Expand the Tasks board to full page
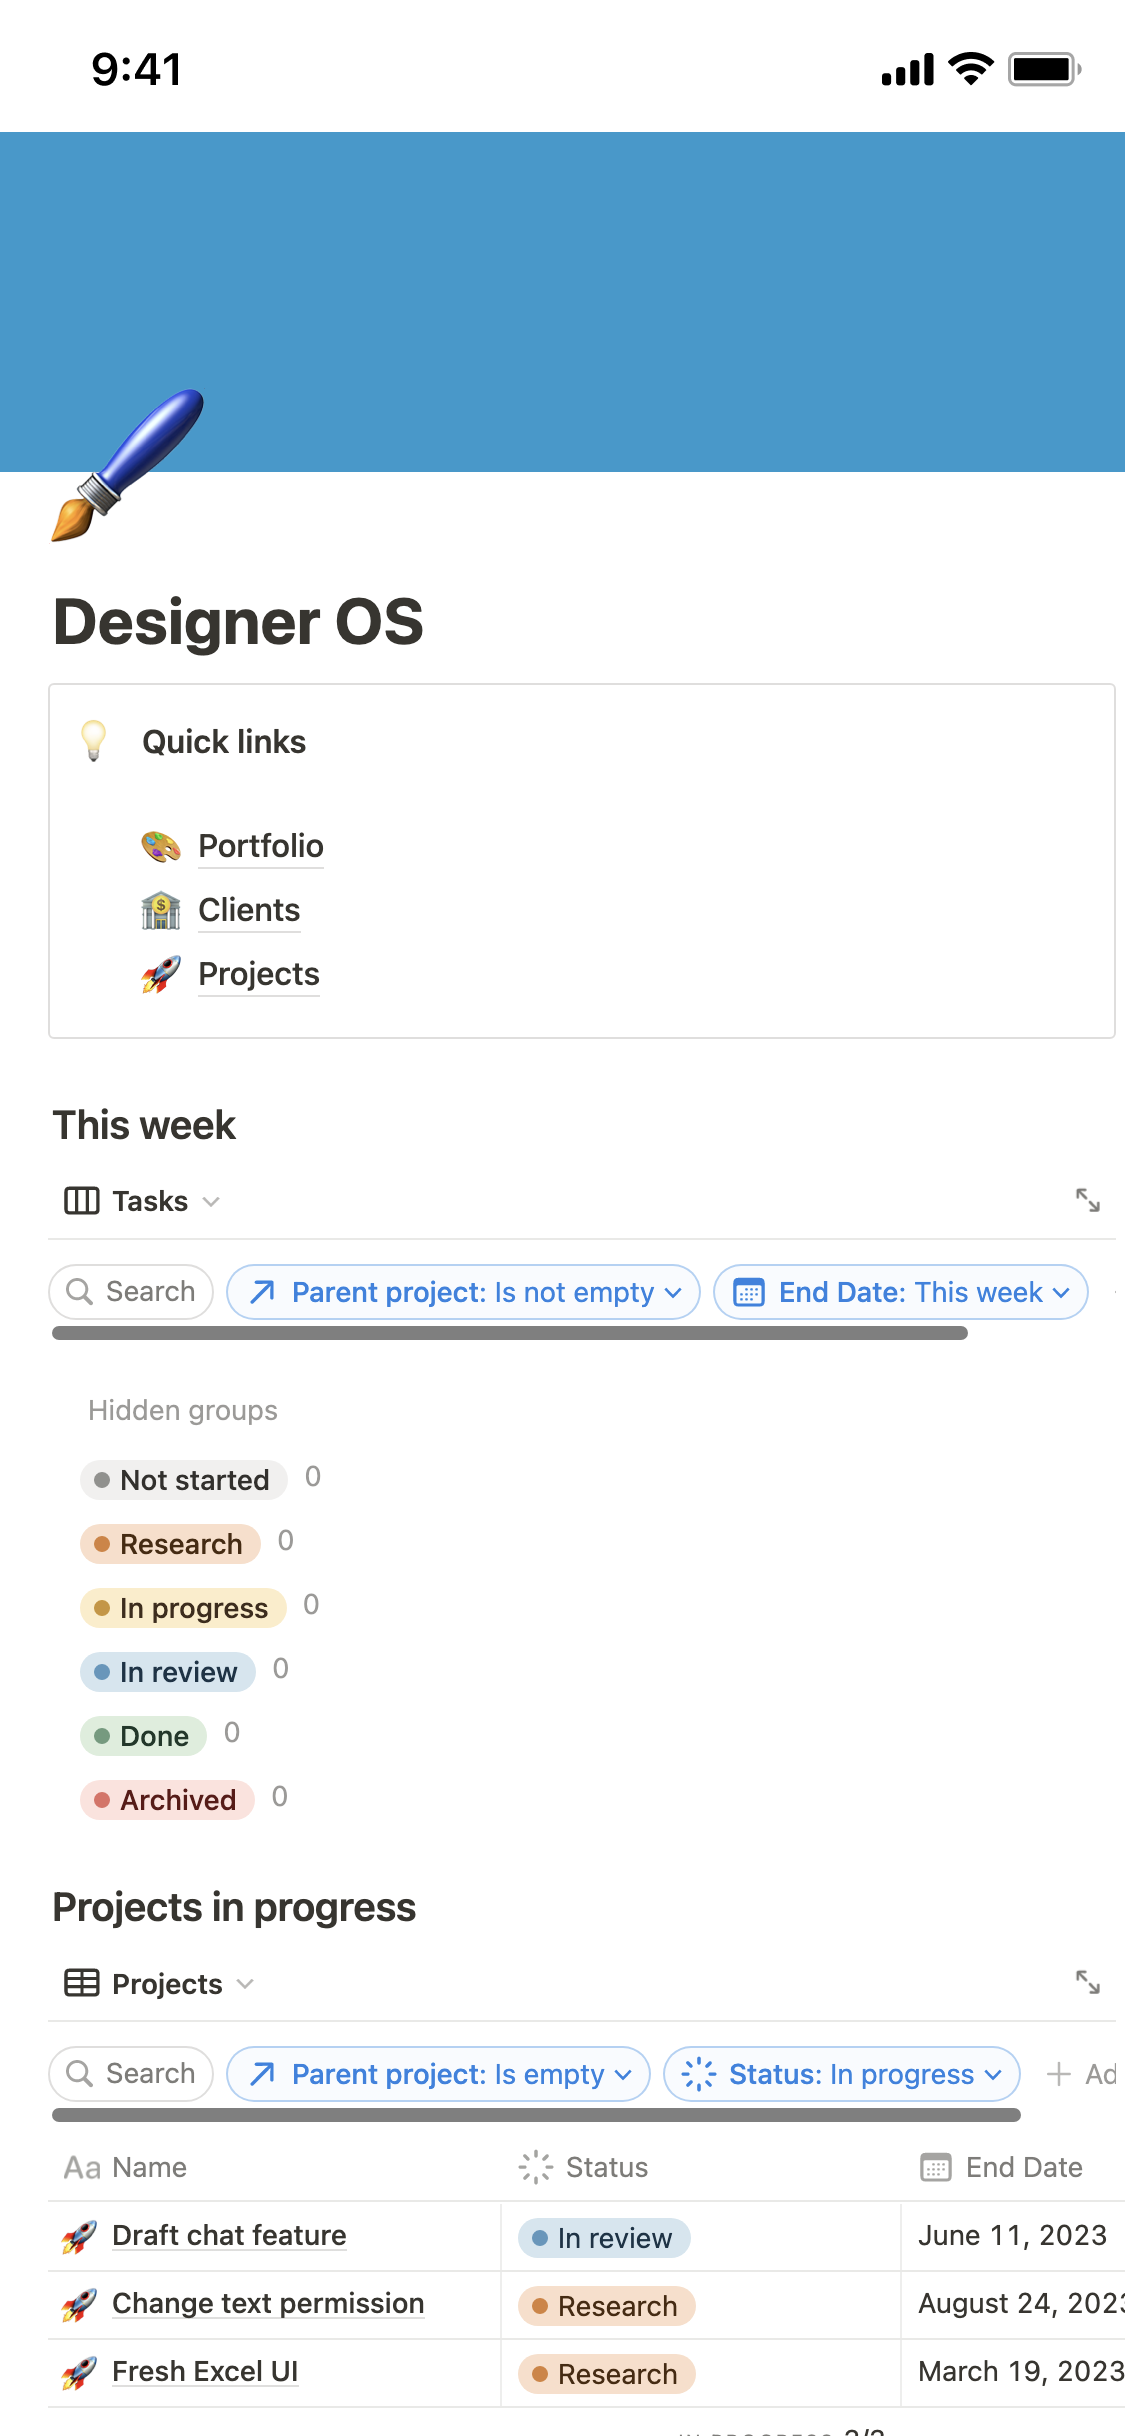 pos(1087,1200)
